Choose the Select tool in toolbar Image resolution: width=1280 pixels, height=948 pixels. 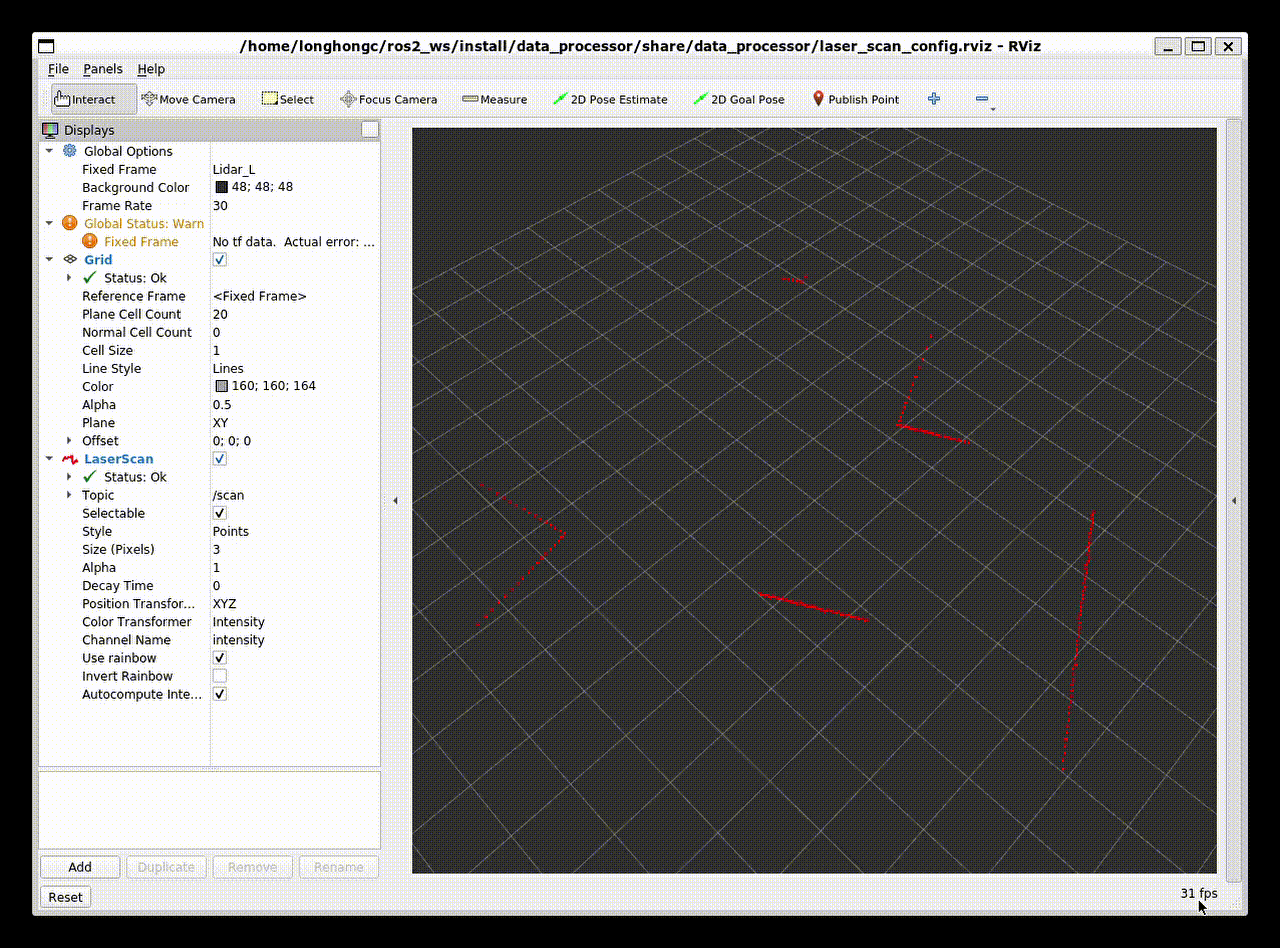tap(287, 99)
